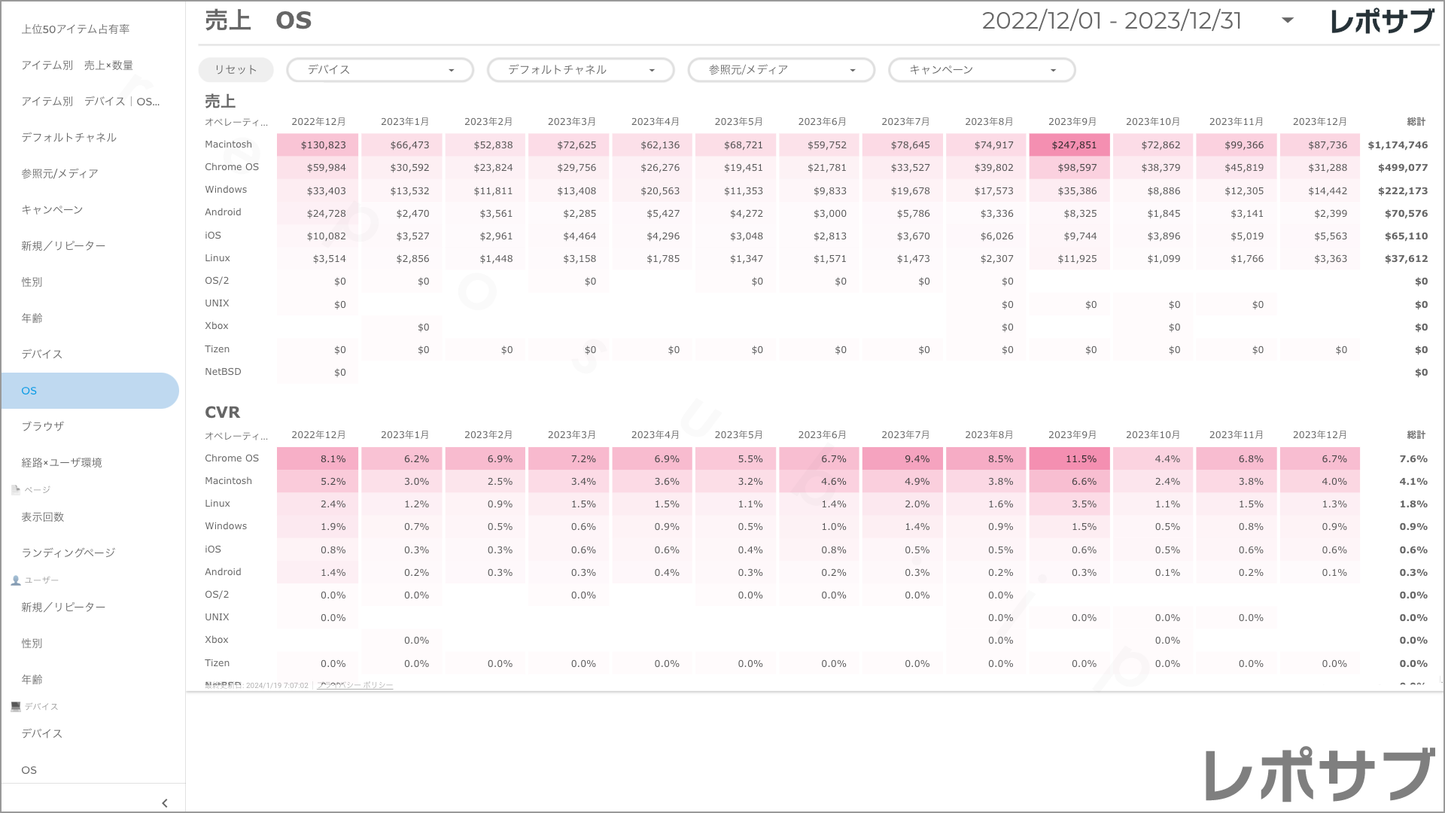1445x813 pixels.
Task: Click the 11.5% Chrome OS CVR cell
Action: 1071,459
